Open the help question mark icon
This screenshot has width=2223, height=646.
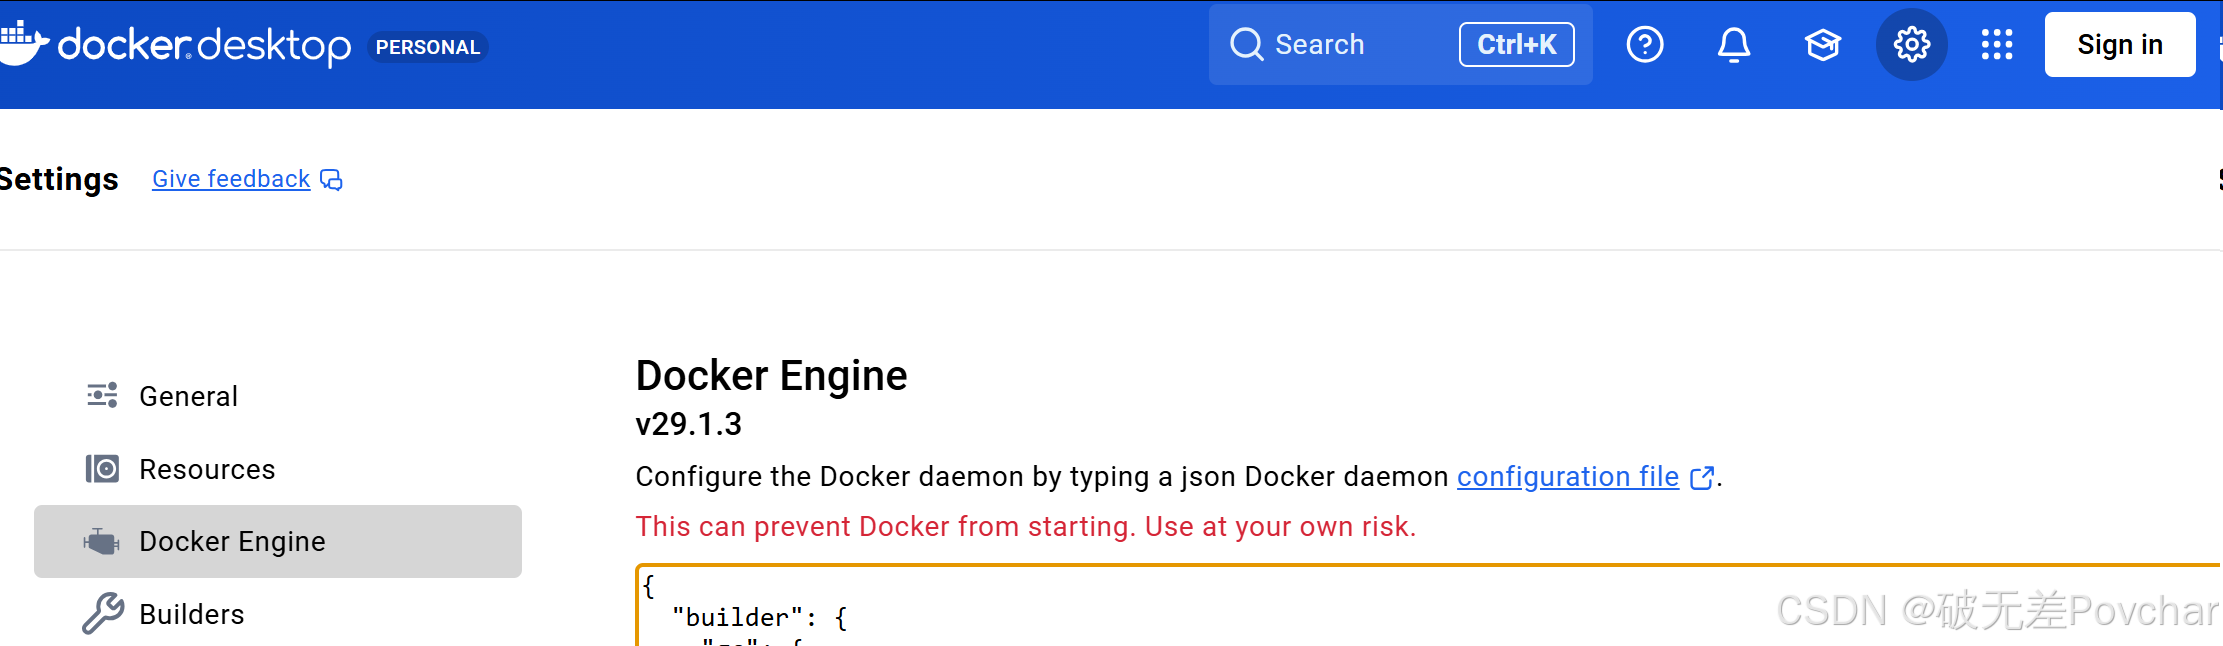[1645, 44]
